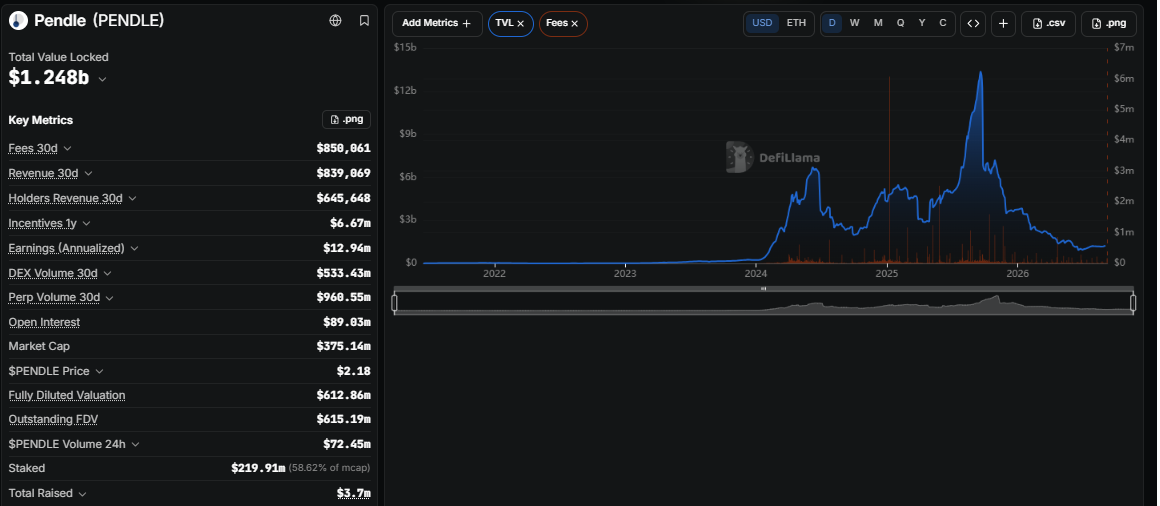This screenshot has width=1160, height=506.
Task: Remove the TVL metric chip
Action: coord(521,24)
